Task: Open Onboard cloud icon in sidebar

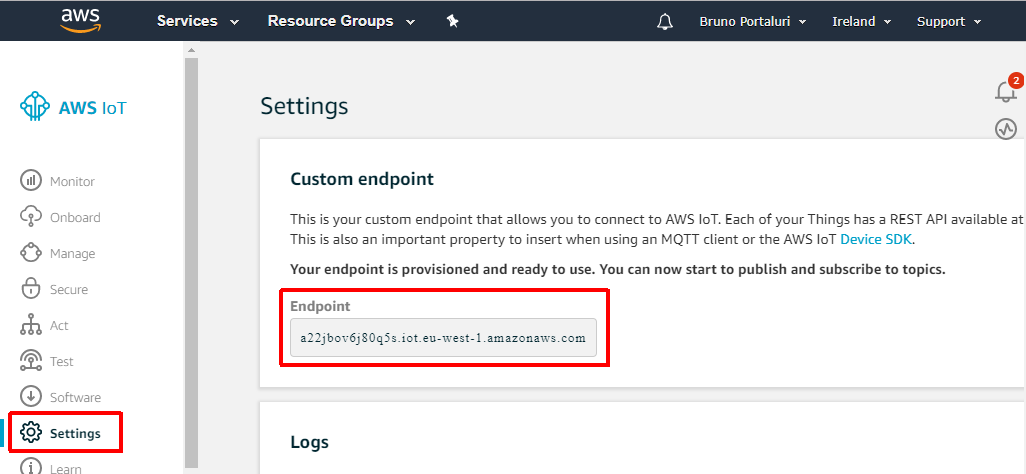Action: 31,217
